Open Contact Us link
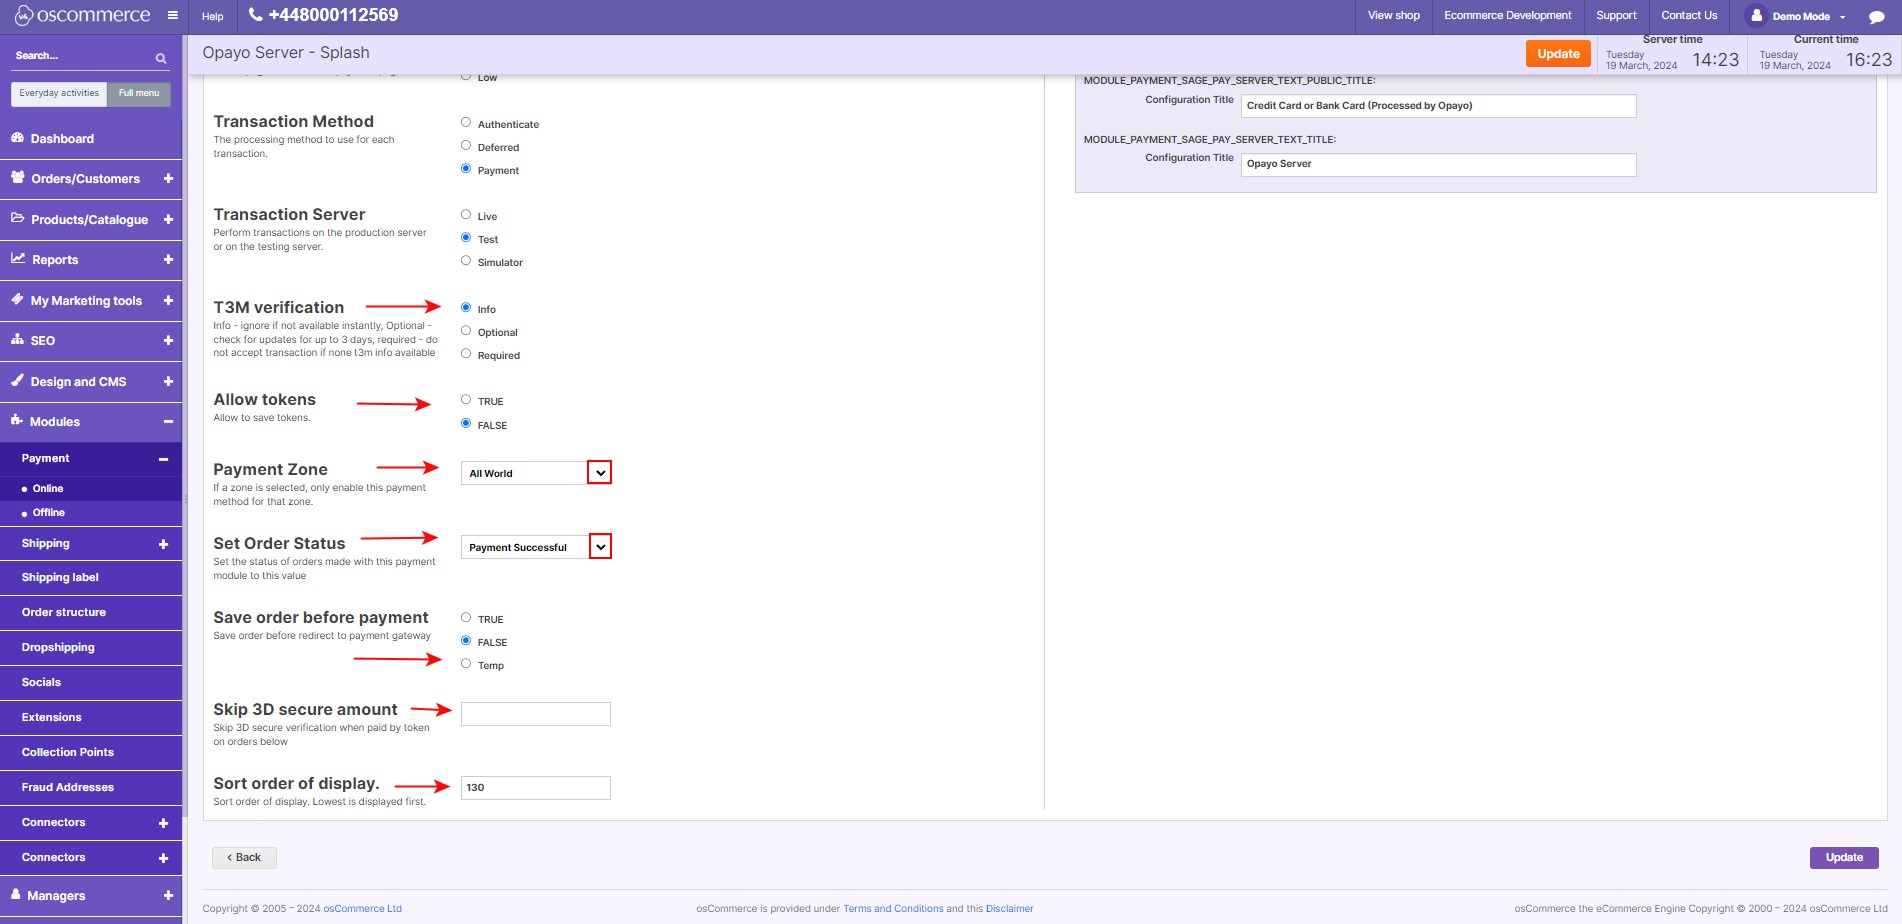 [x=1689, y=15]
